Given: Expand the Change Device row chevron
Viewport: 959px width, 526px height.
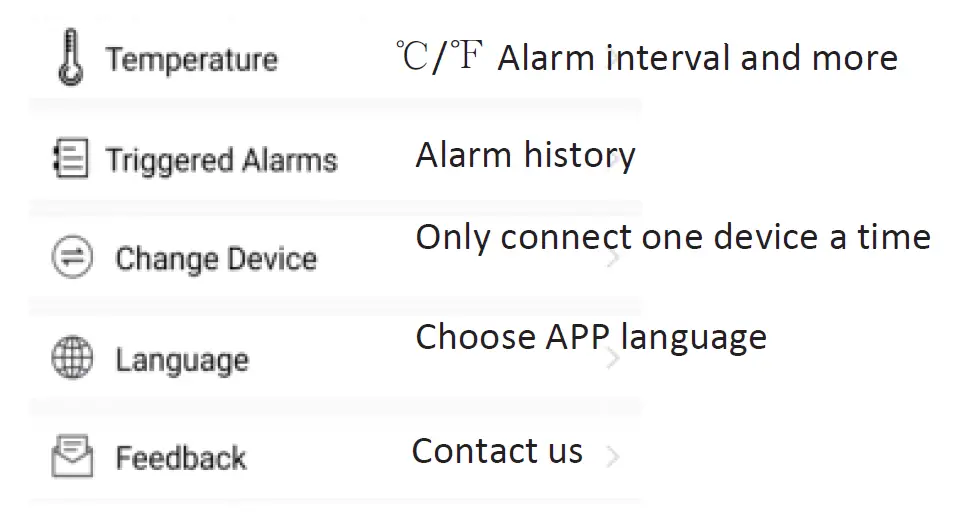Looking at the screenshot, I should coord(613,259).
